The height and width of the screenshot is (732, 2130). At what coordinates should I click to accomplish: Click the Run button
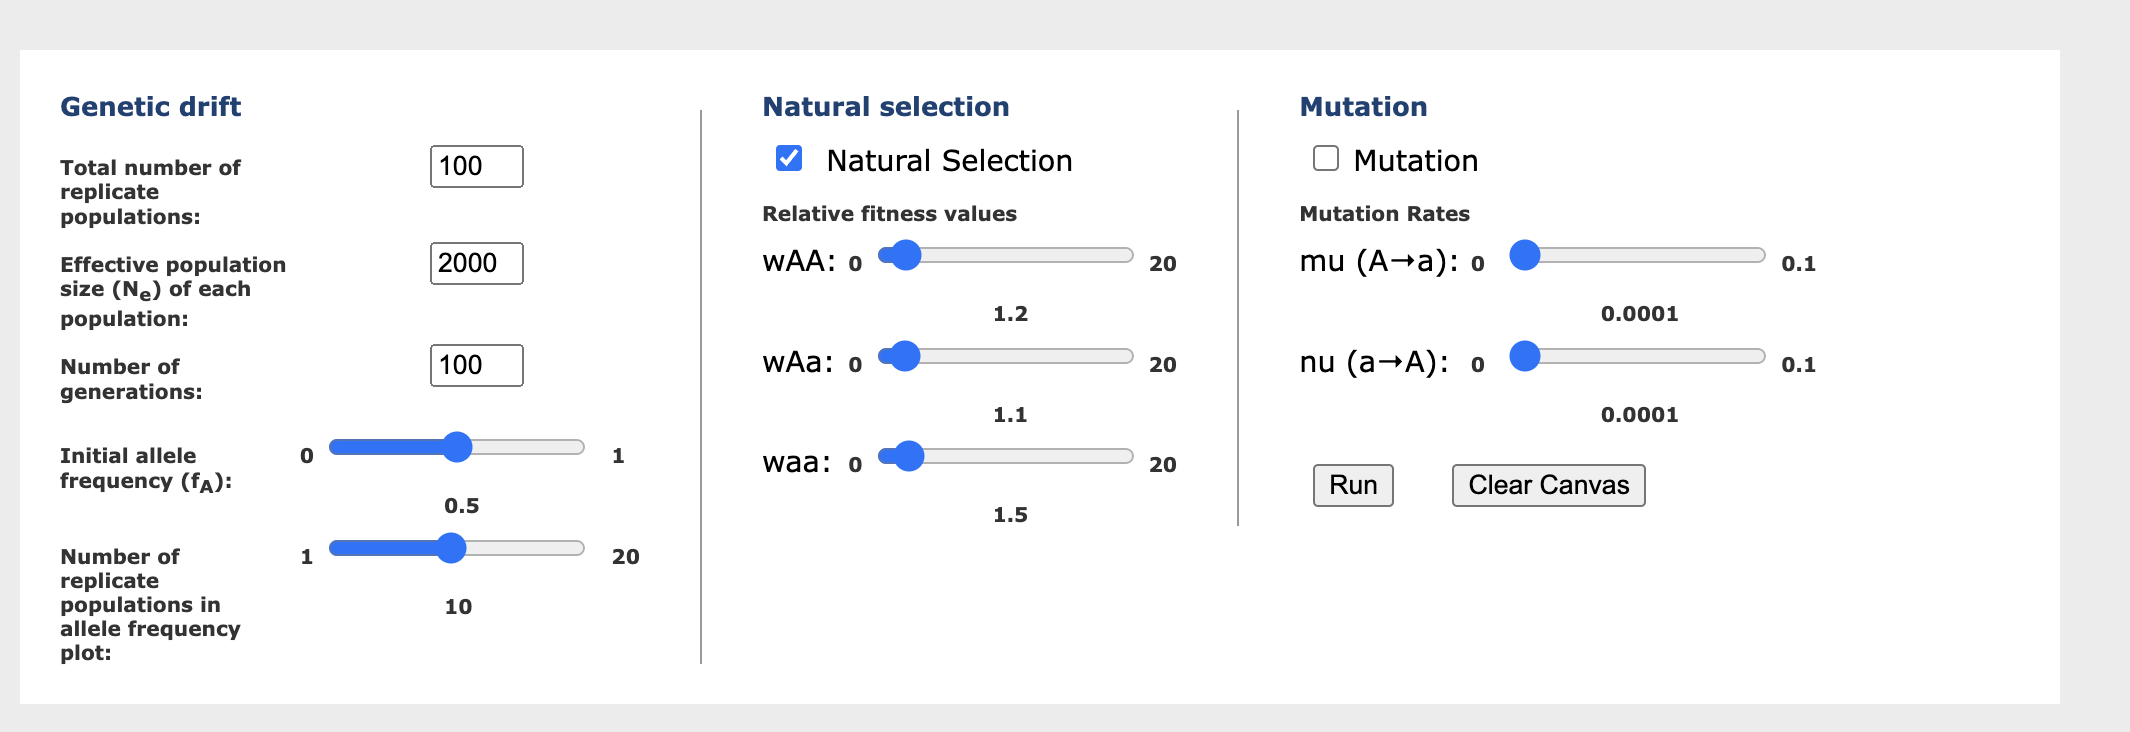click(x=1352, y=484)
